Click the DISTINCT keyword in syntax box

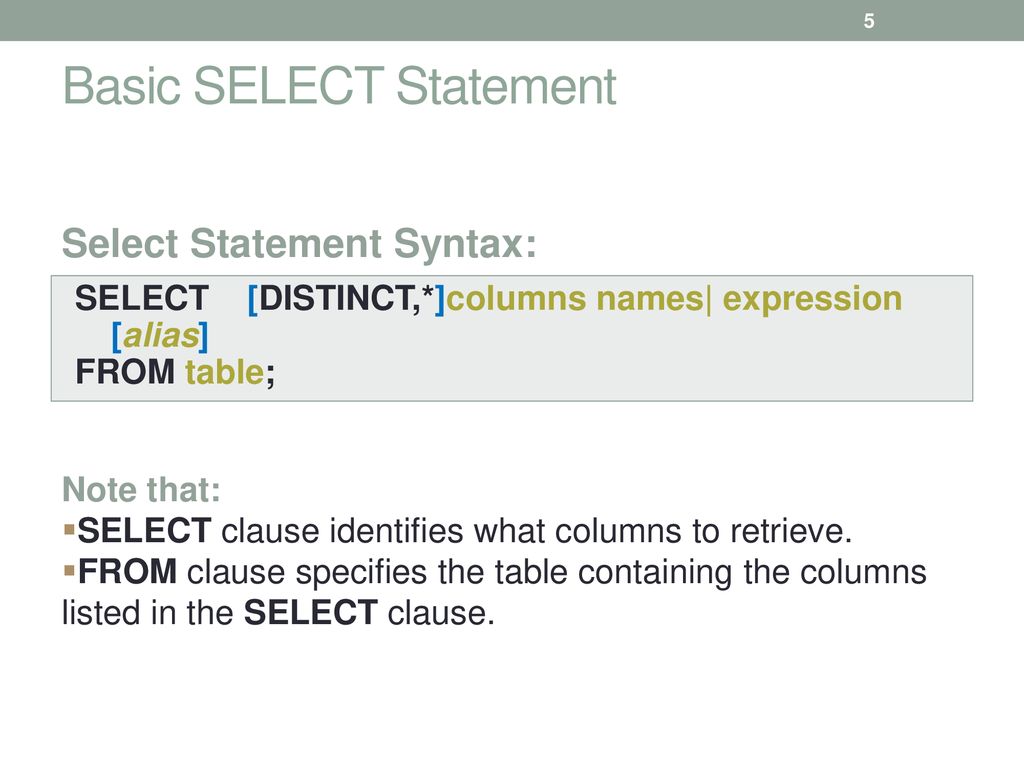point(335,298)
